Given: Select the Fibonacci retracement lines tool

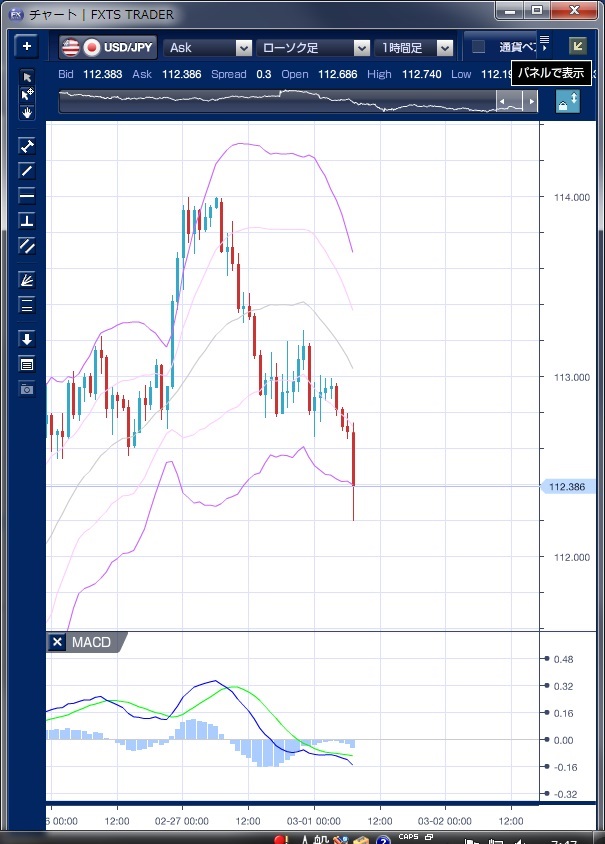Looking at the screenshot, I should pos(27,305).
